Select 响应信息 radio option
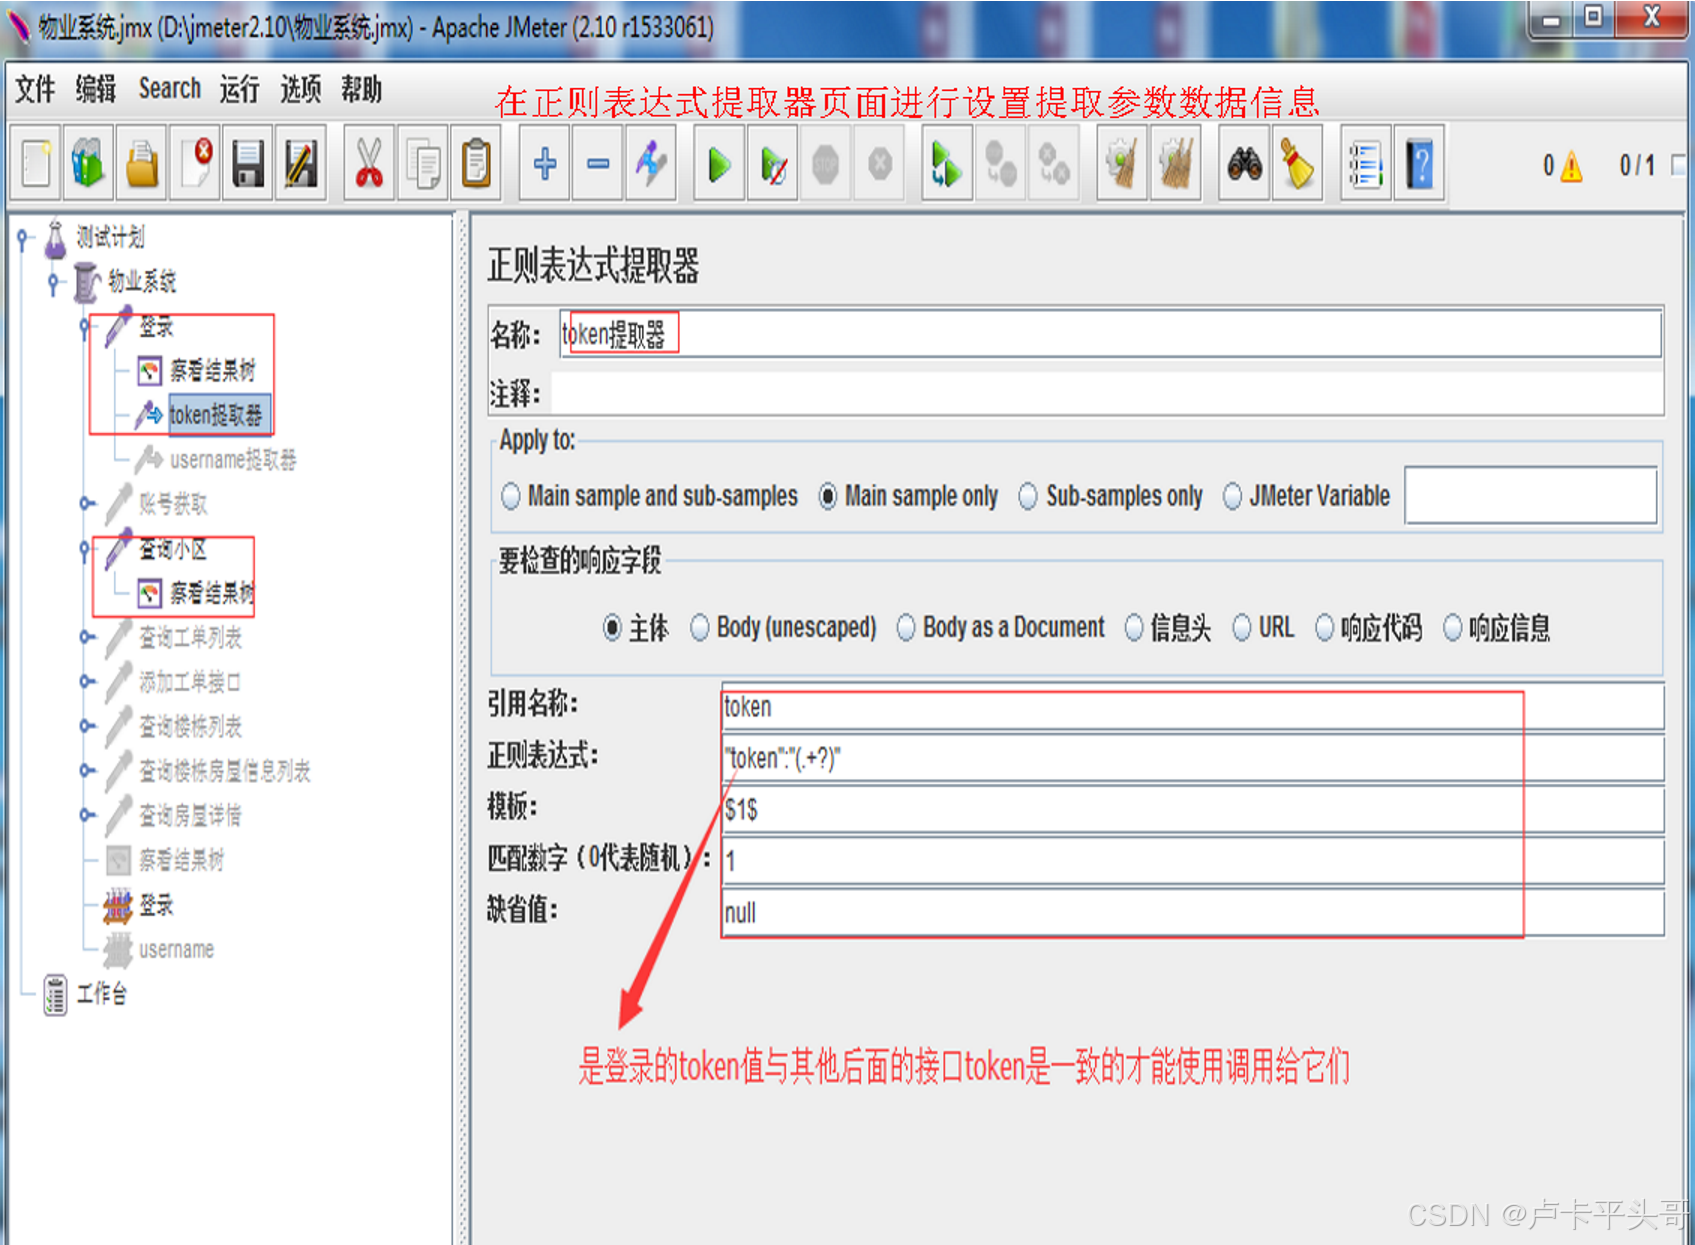Viewport: 1695px width, 1245px height. pyautogui.click(x=1453, y=628)
